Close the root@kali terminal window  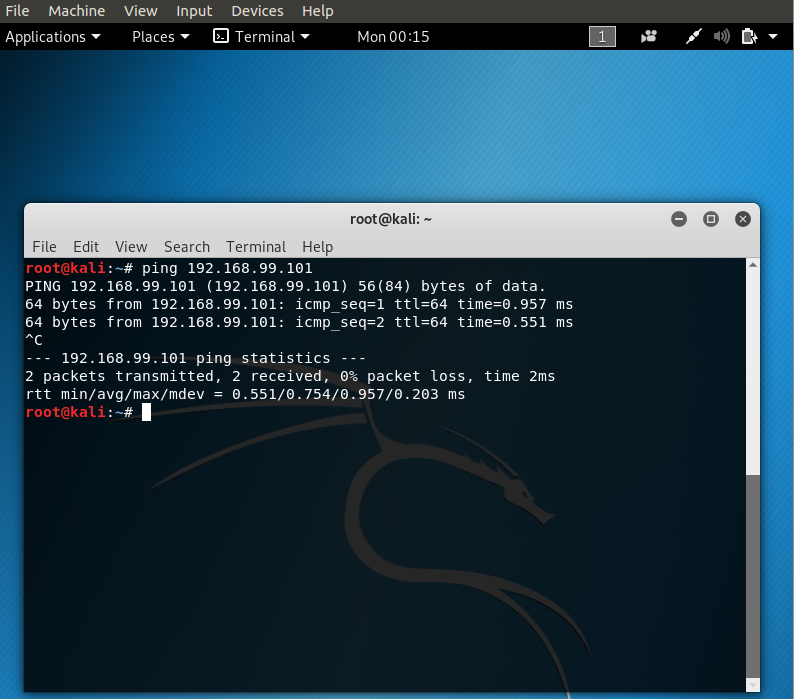[x=743, y=219]
